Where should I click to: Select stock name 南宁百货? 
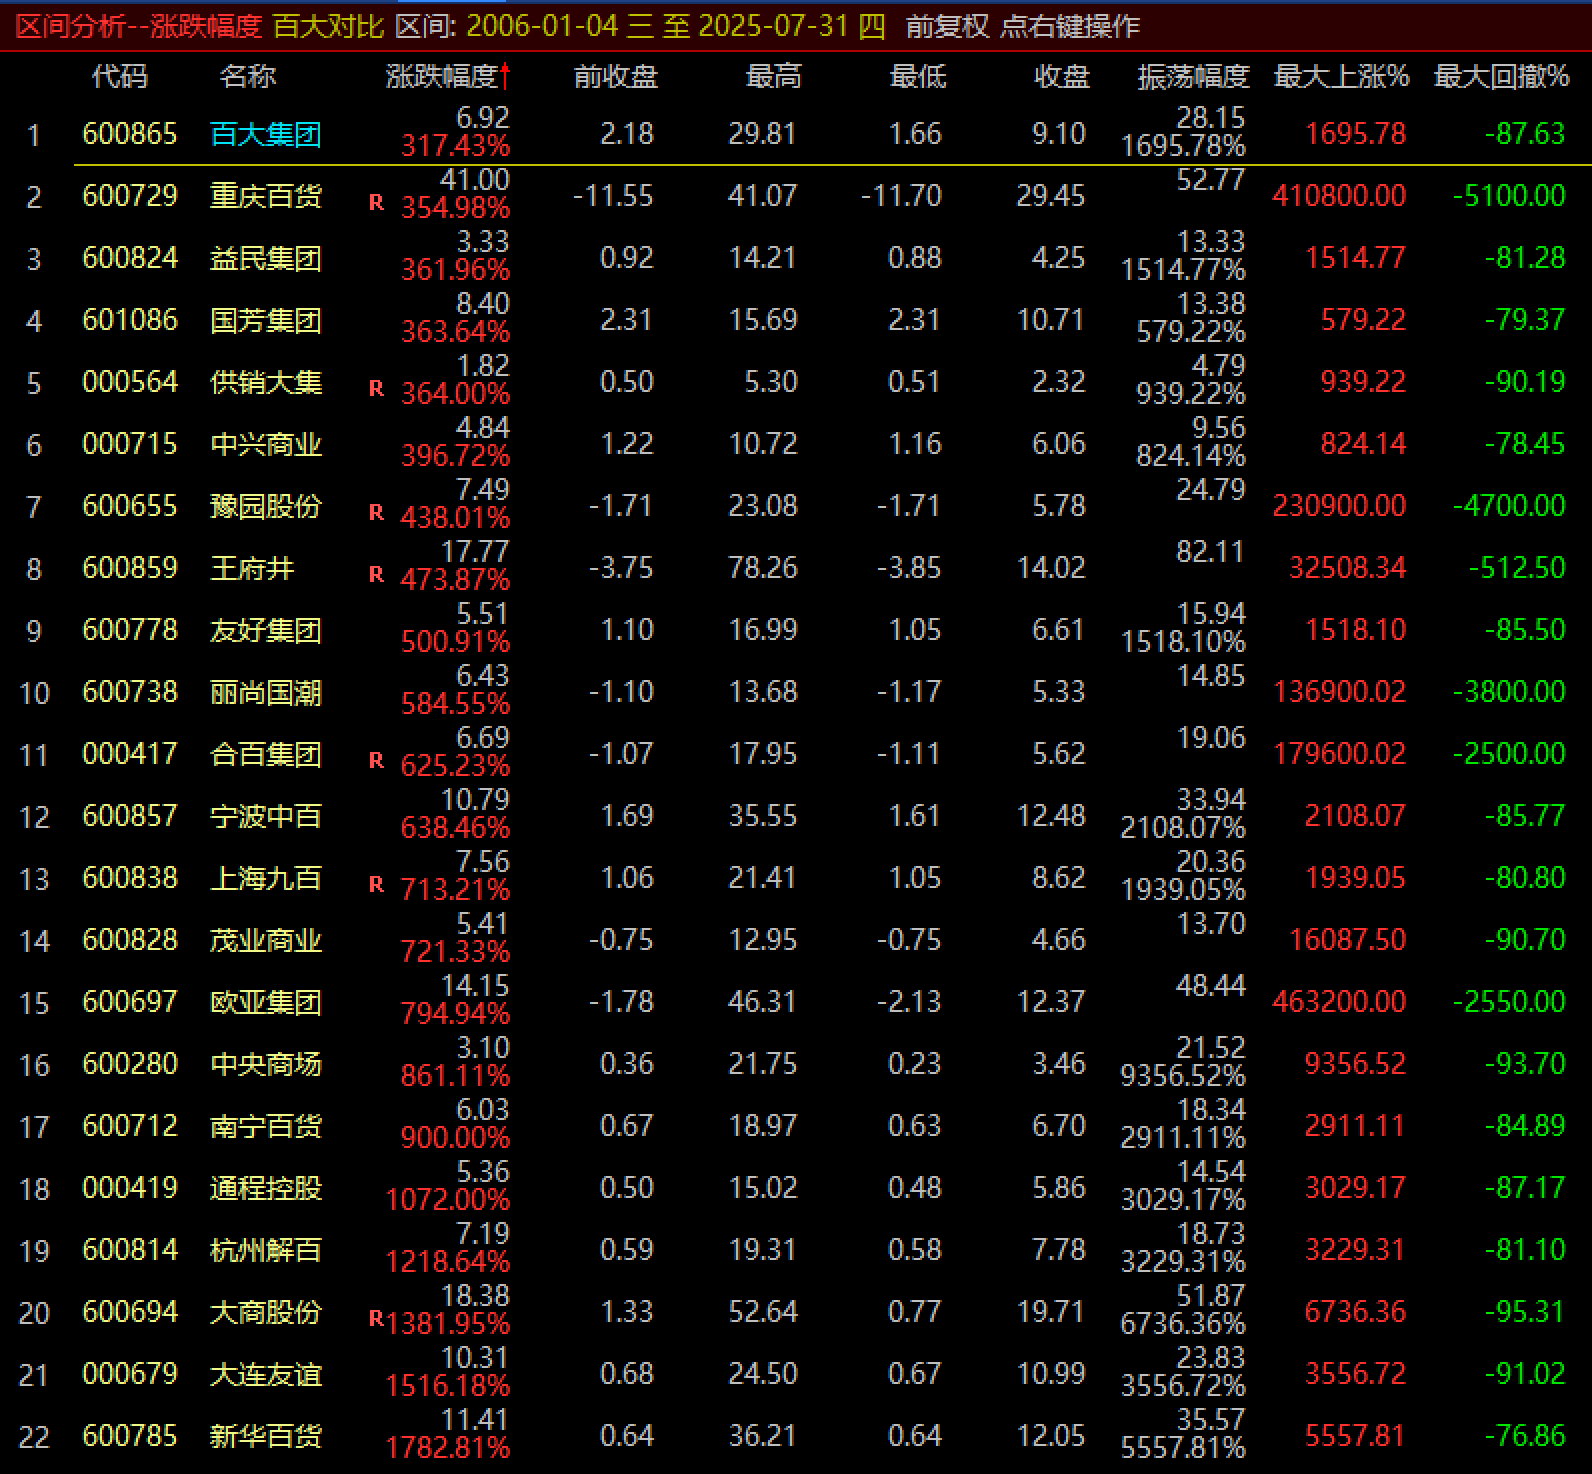pos(266,1126)
